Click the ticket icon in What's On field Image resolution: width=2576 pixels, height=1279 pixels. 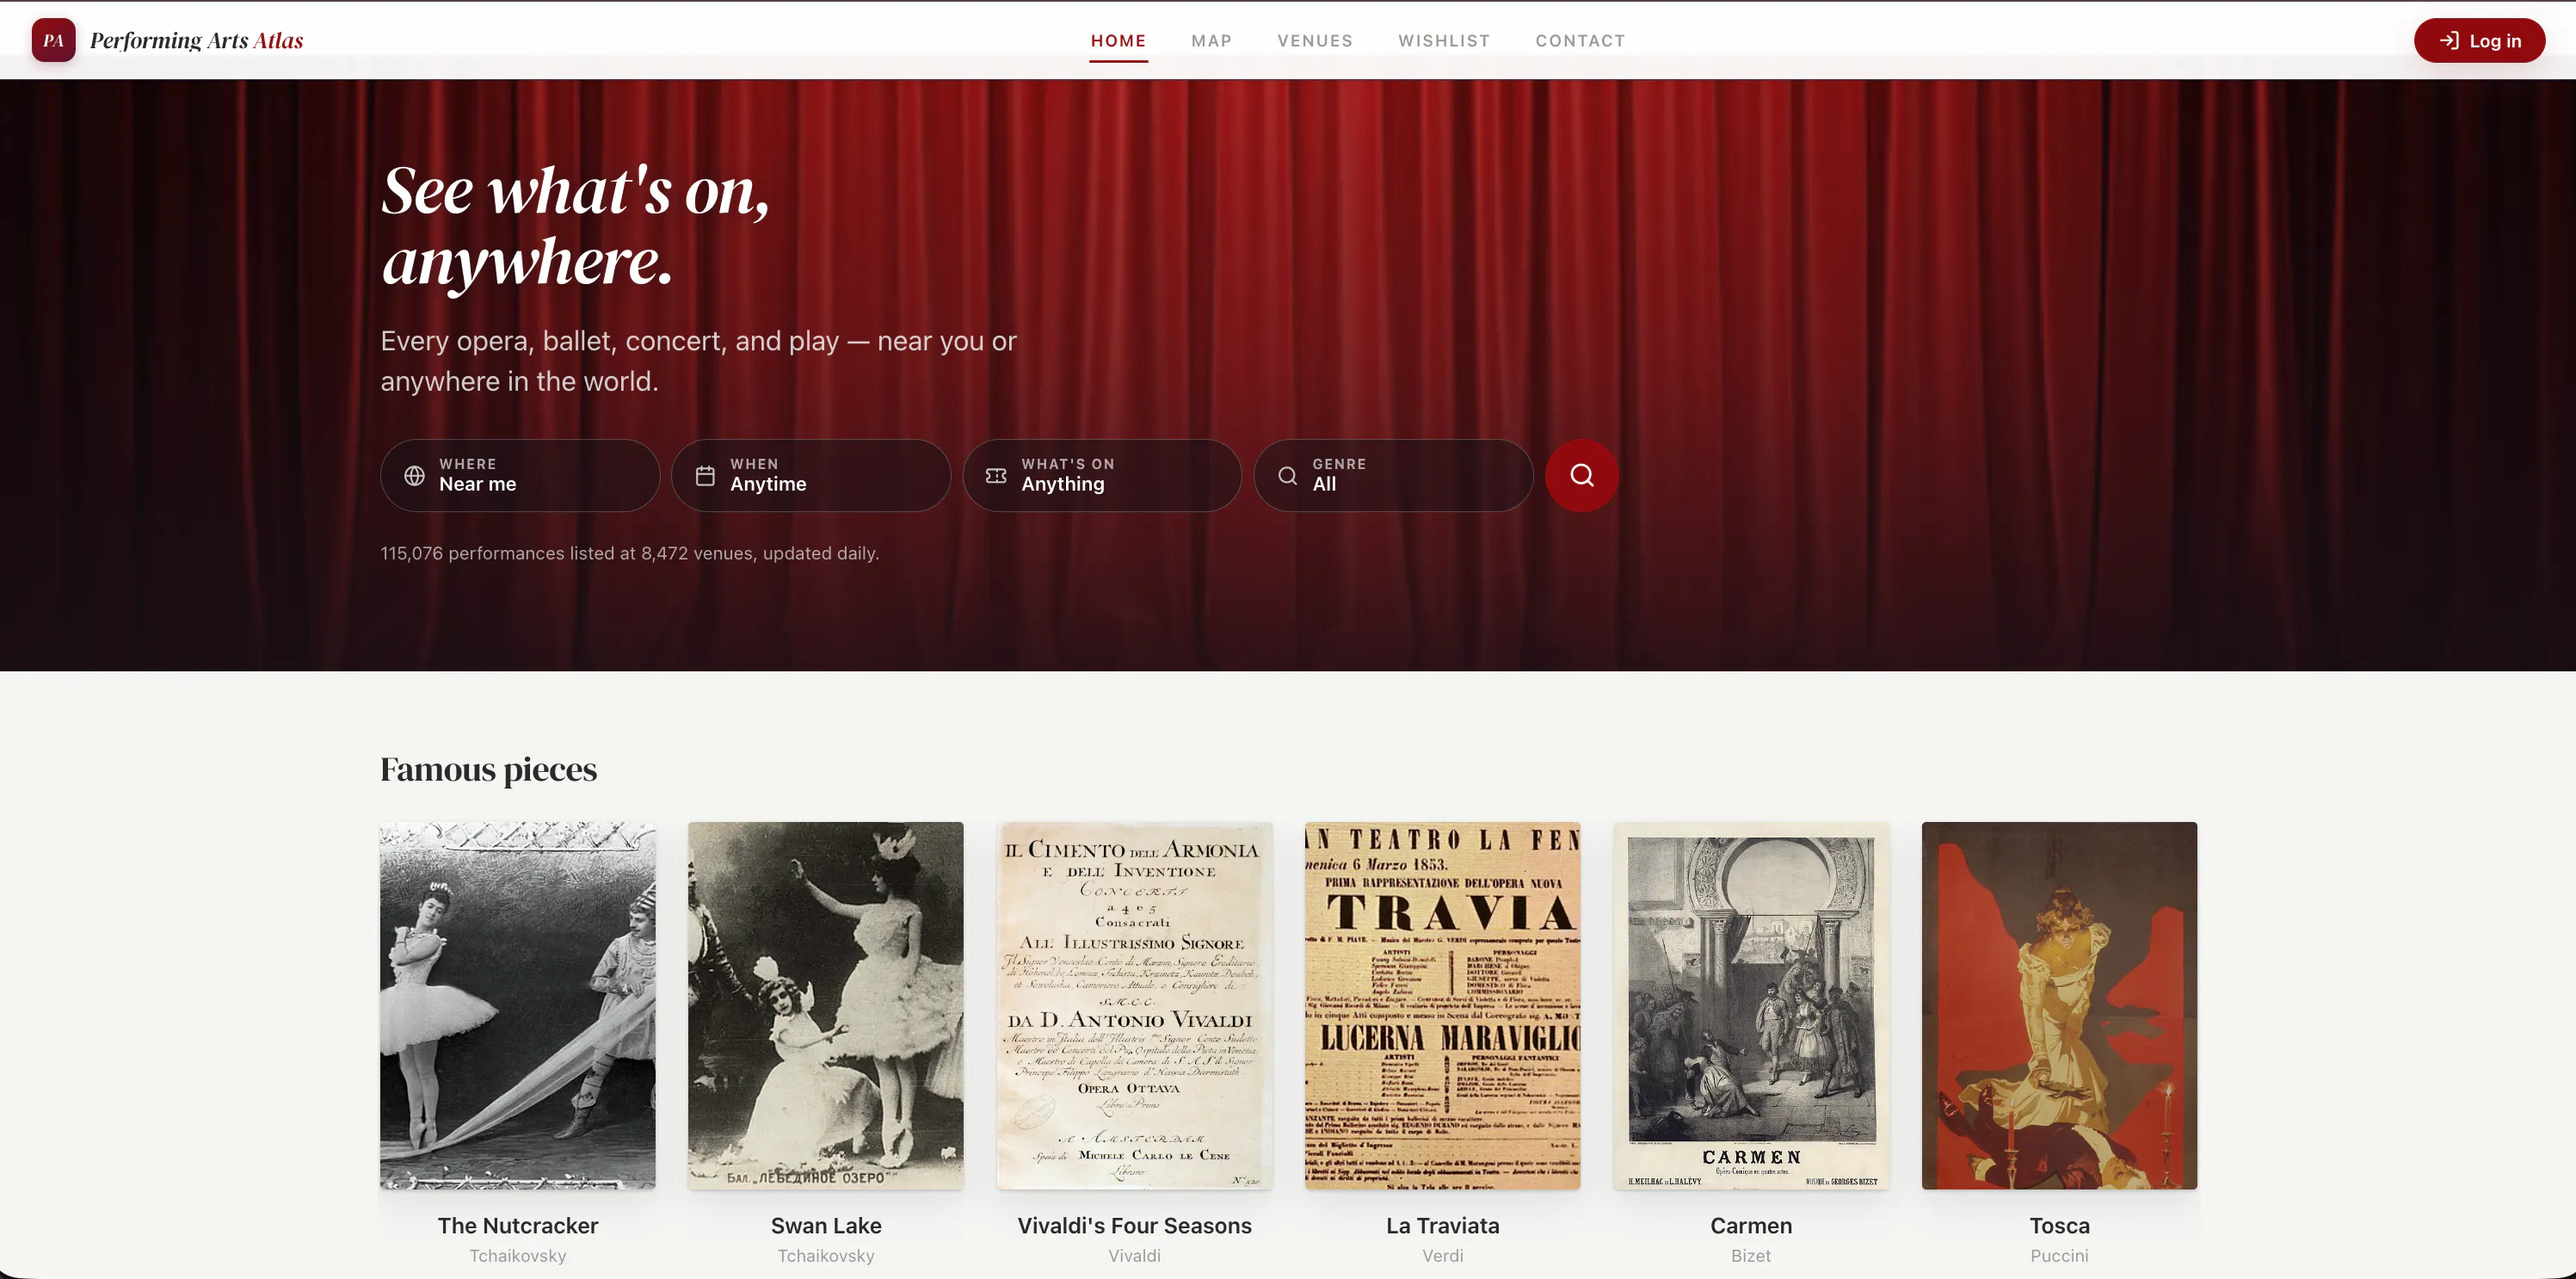996,476
